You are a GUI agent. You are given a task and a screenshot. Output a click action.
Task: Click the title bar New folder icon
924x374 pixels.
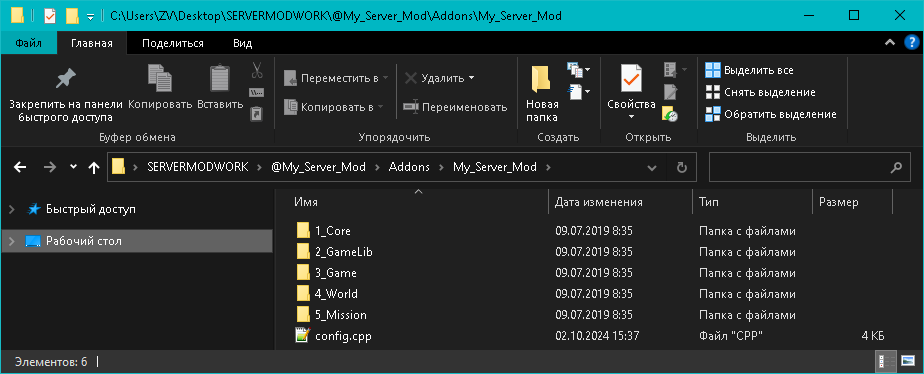[x=72, y=16]
